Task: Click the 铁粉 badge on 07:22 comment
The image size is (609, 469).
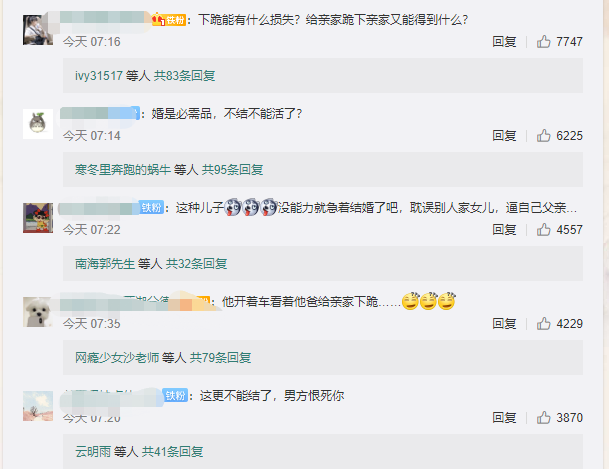Action: pyautogui.click(x=151, y=208)
